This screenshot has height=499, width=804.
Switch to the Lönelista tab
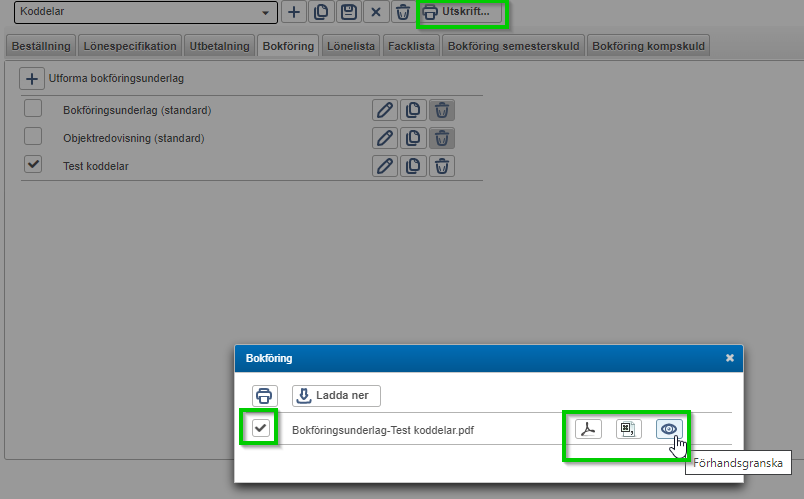click(x=351, y=46)
